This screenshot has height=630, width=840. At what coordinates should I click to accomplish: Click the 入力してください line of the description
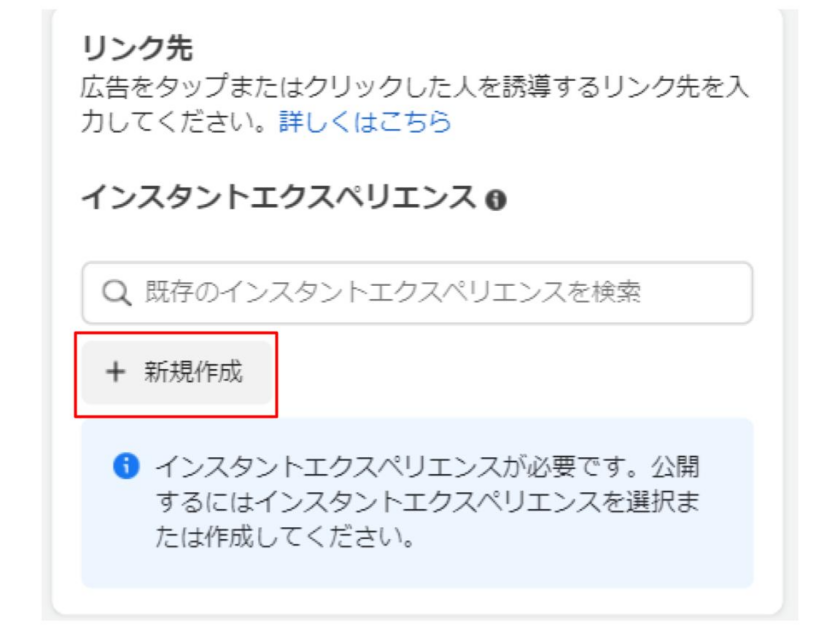click(173, 122)
